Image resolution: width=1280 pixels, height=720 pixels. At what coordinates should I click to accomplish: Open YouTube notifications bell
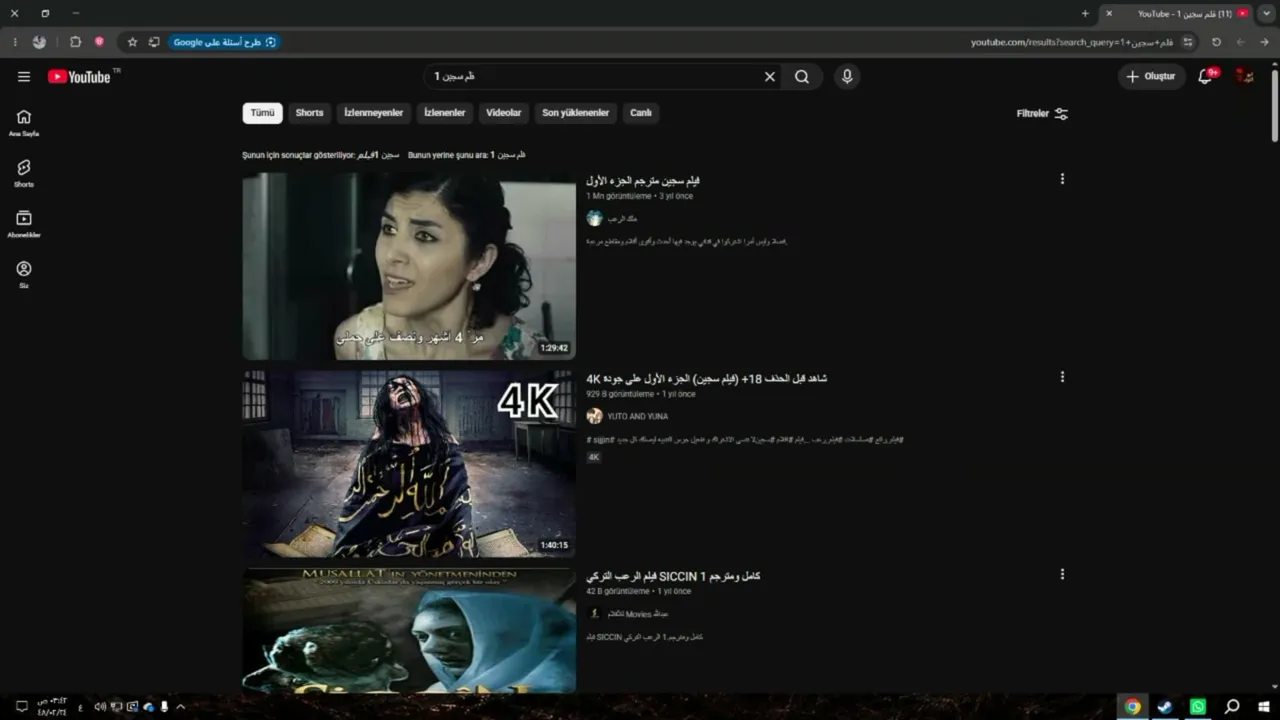pos(1206,77)
